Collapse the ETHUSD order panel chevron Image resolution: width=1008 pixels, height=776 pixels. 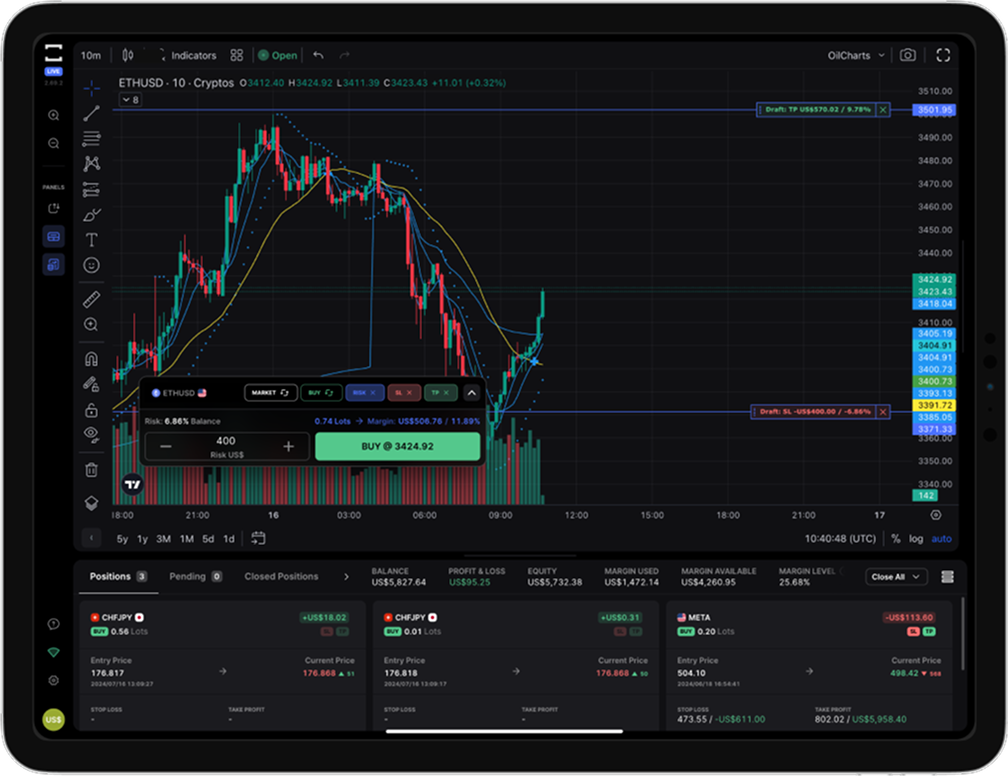pyautogui.click(x=472, y=393)
